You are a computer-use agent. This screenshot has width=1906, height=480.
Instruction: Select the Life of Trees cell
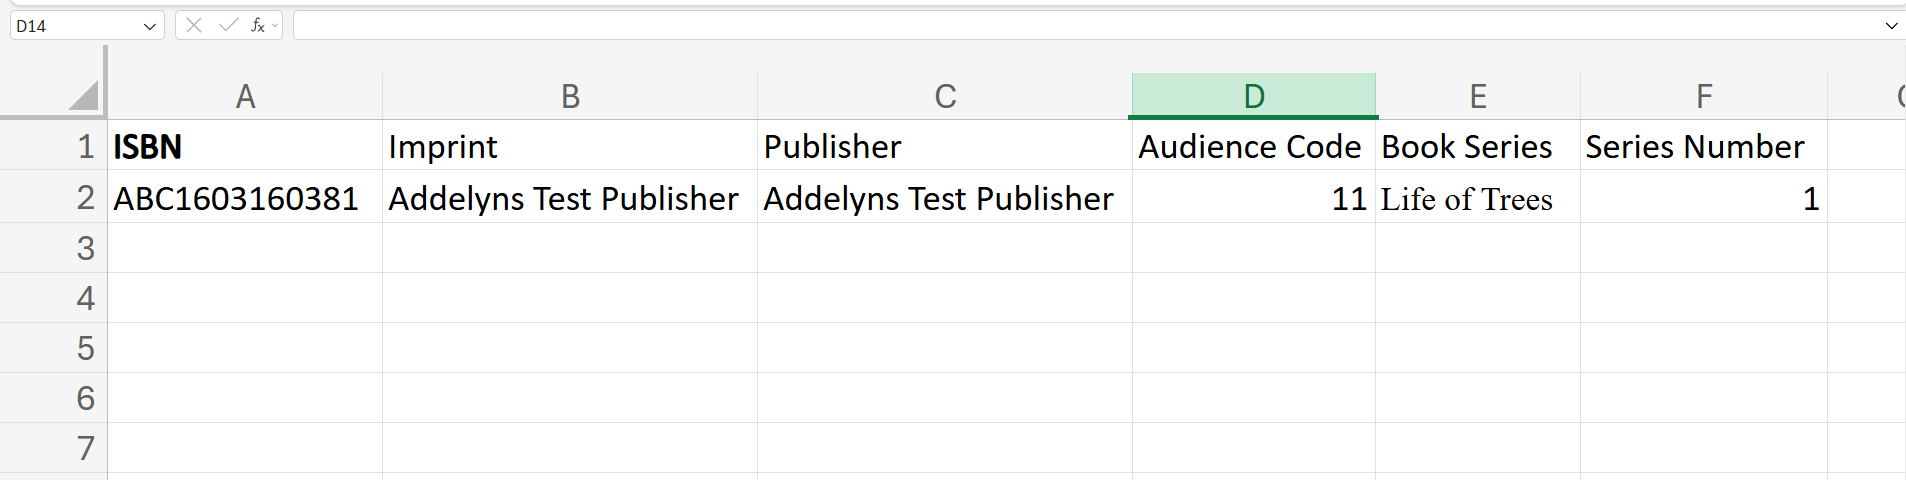click(x=1478, y=198)
